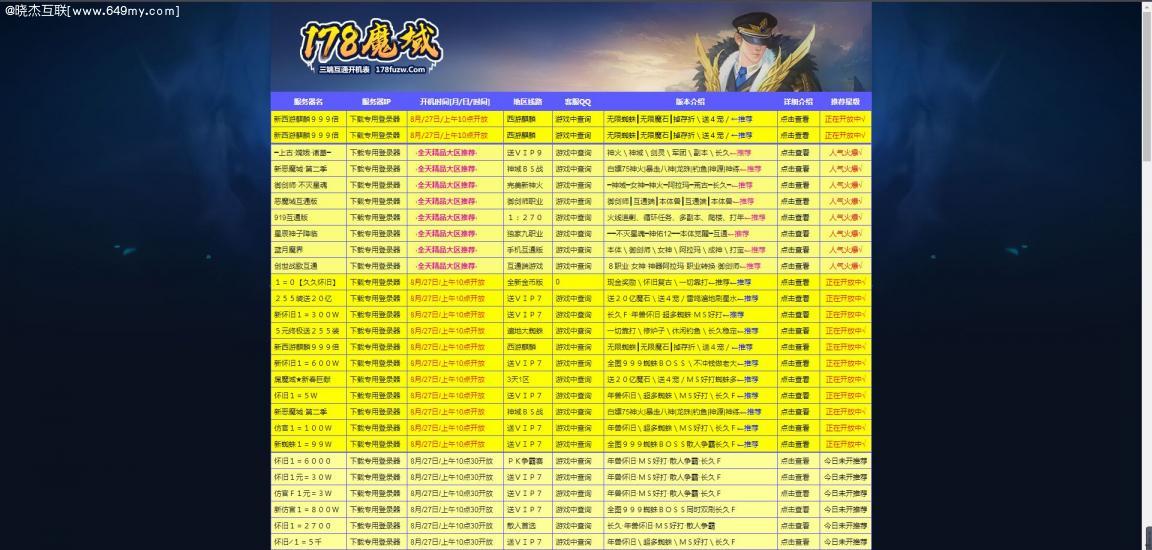The image size is (1152, 550).
Task: Click 点击查看 in the 新仿官1=800W row
Action: pyautogui.click(x=795, y=510)
